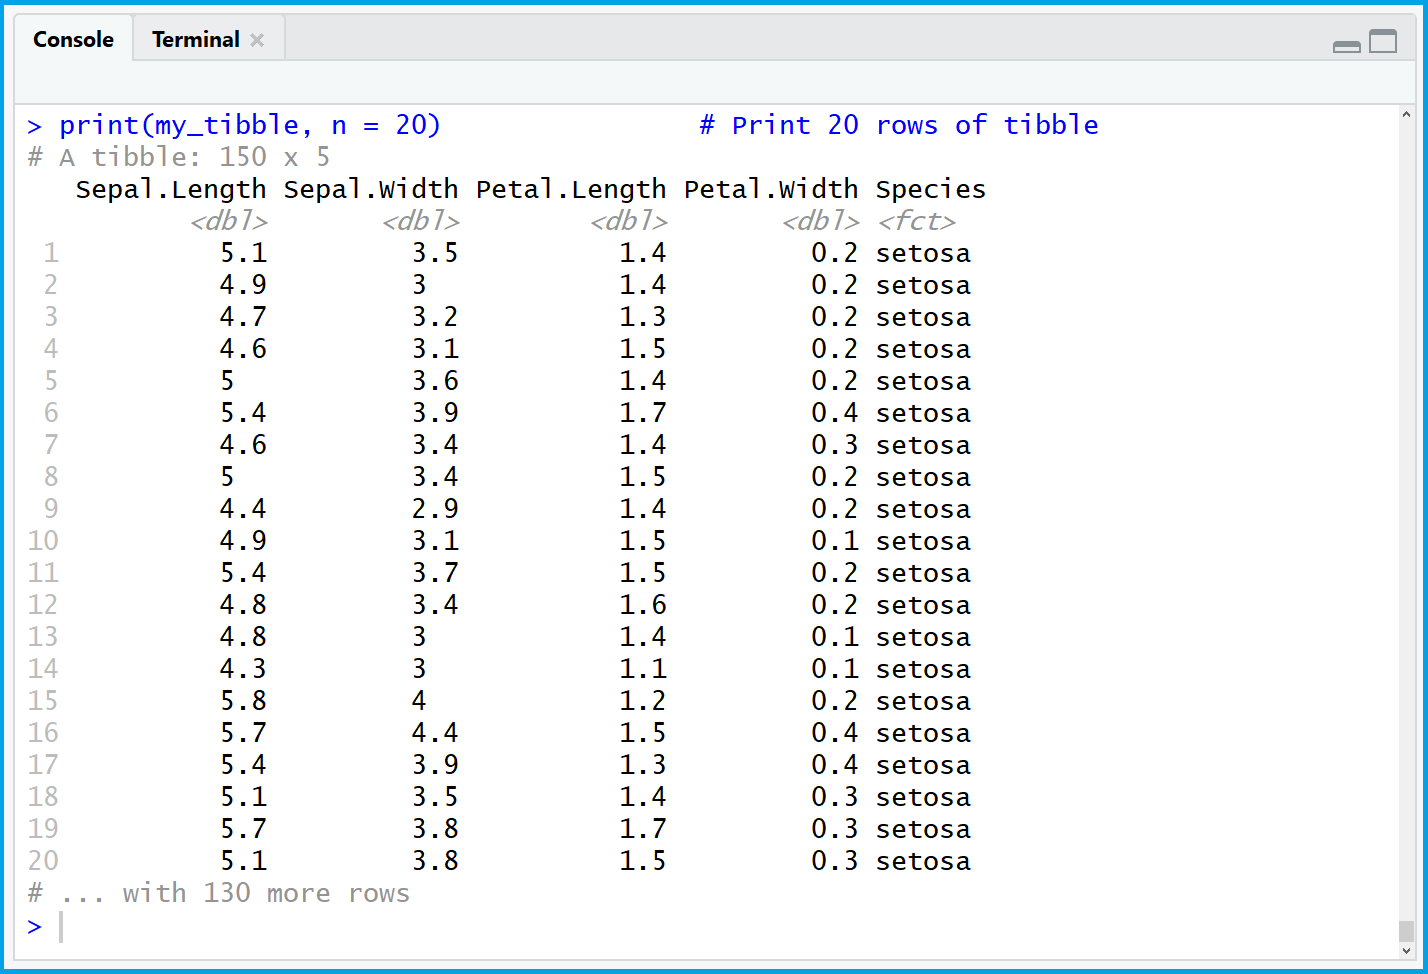Viewport: 1428px width, 974px height.
Task: Click the print(my_tibble, n = 20) command
Action: (x=250, y=125)
